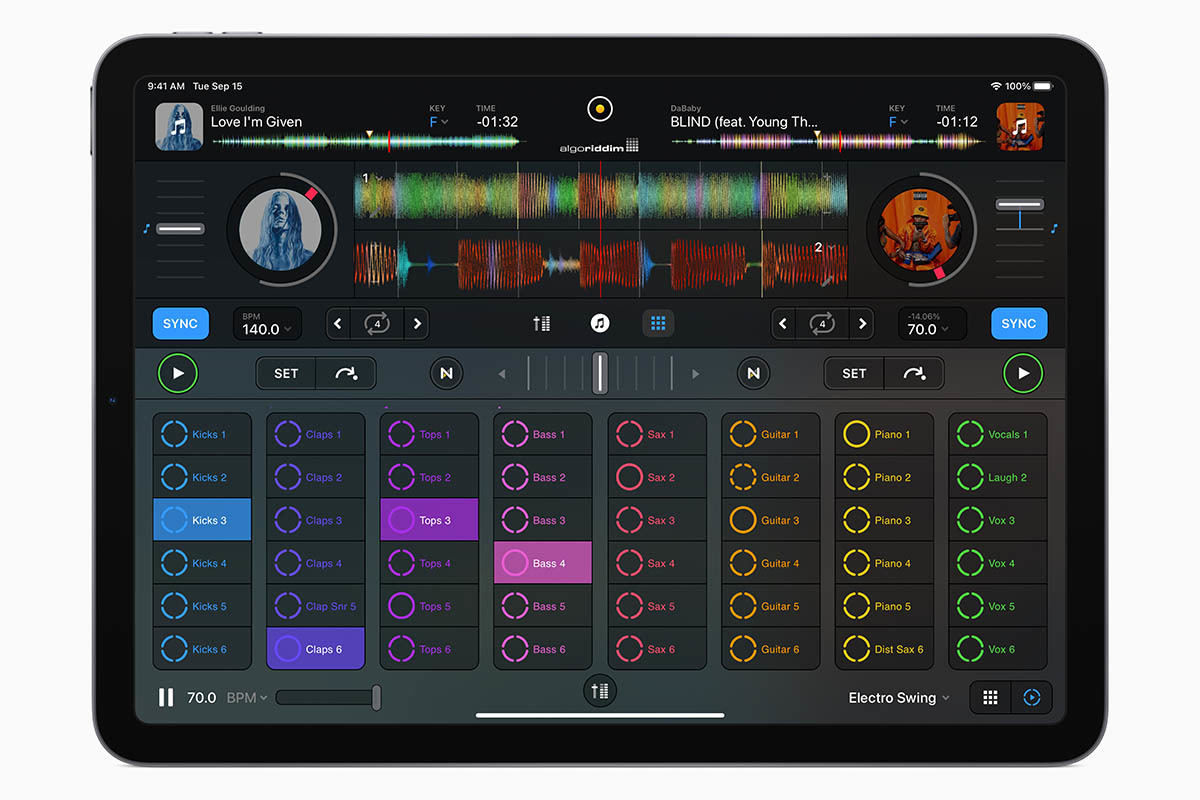Increase left deck loop length arrow
This screenshot has width=1200, height=800.
[x=417, y=323]
